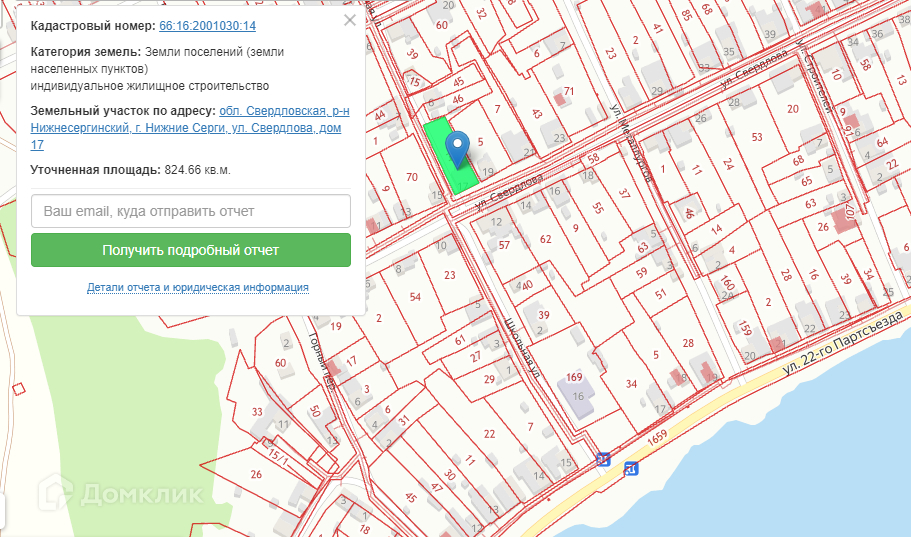This screenshot has width=911, height=537.
Task: Click the red building beside label 107
Action: pos(843,221)
